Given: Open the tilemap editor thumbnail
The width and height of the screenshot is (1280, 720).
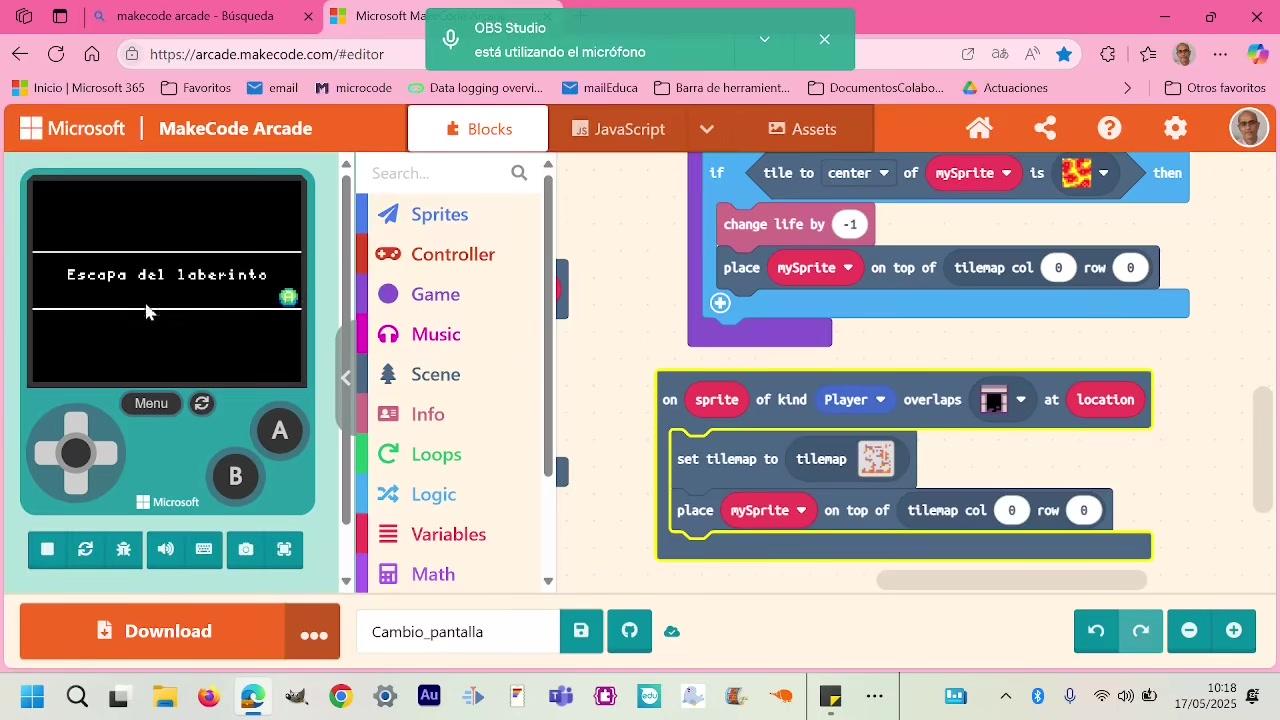Looking at the screenshot, I should [x=876, y=459].
